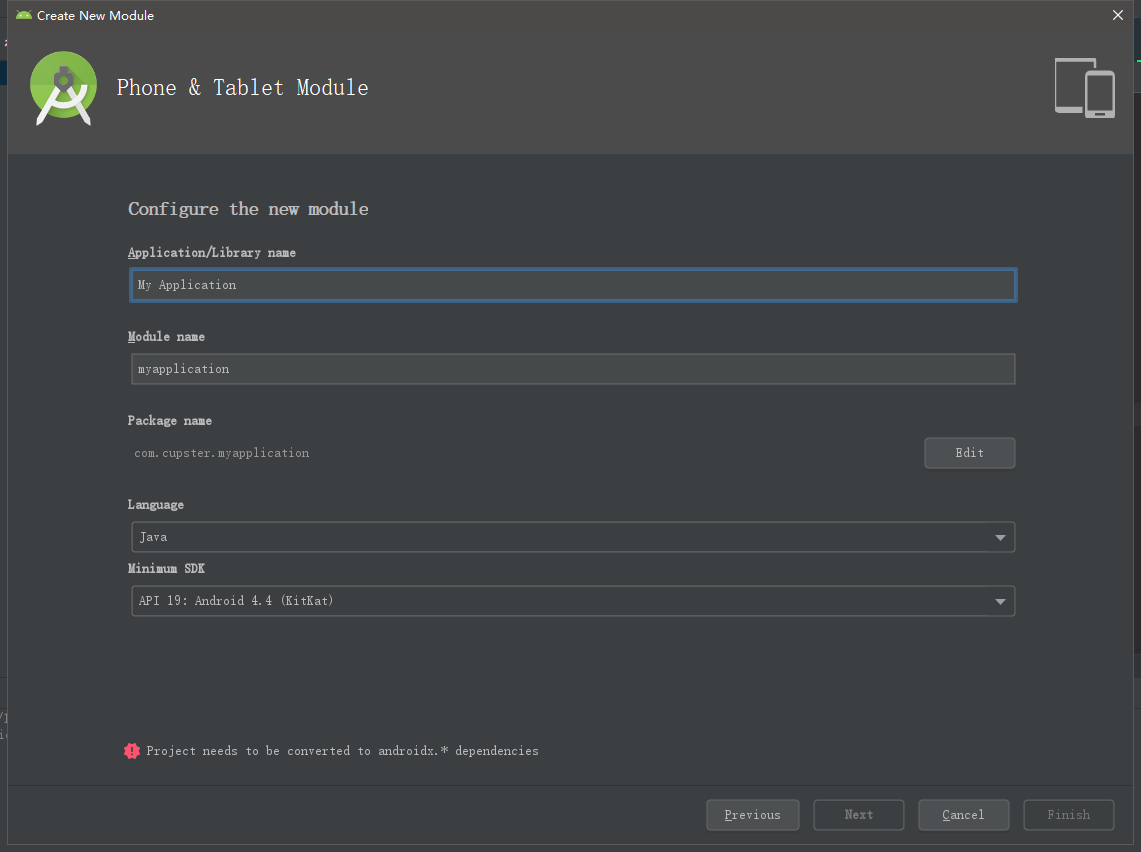The width and height of the screenshot is (1141, 852).
Task: Click the Language label
Action: [x=156, y=505]
